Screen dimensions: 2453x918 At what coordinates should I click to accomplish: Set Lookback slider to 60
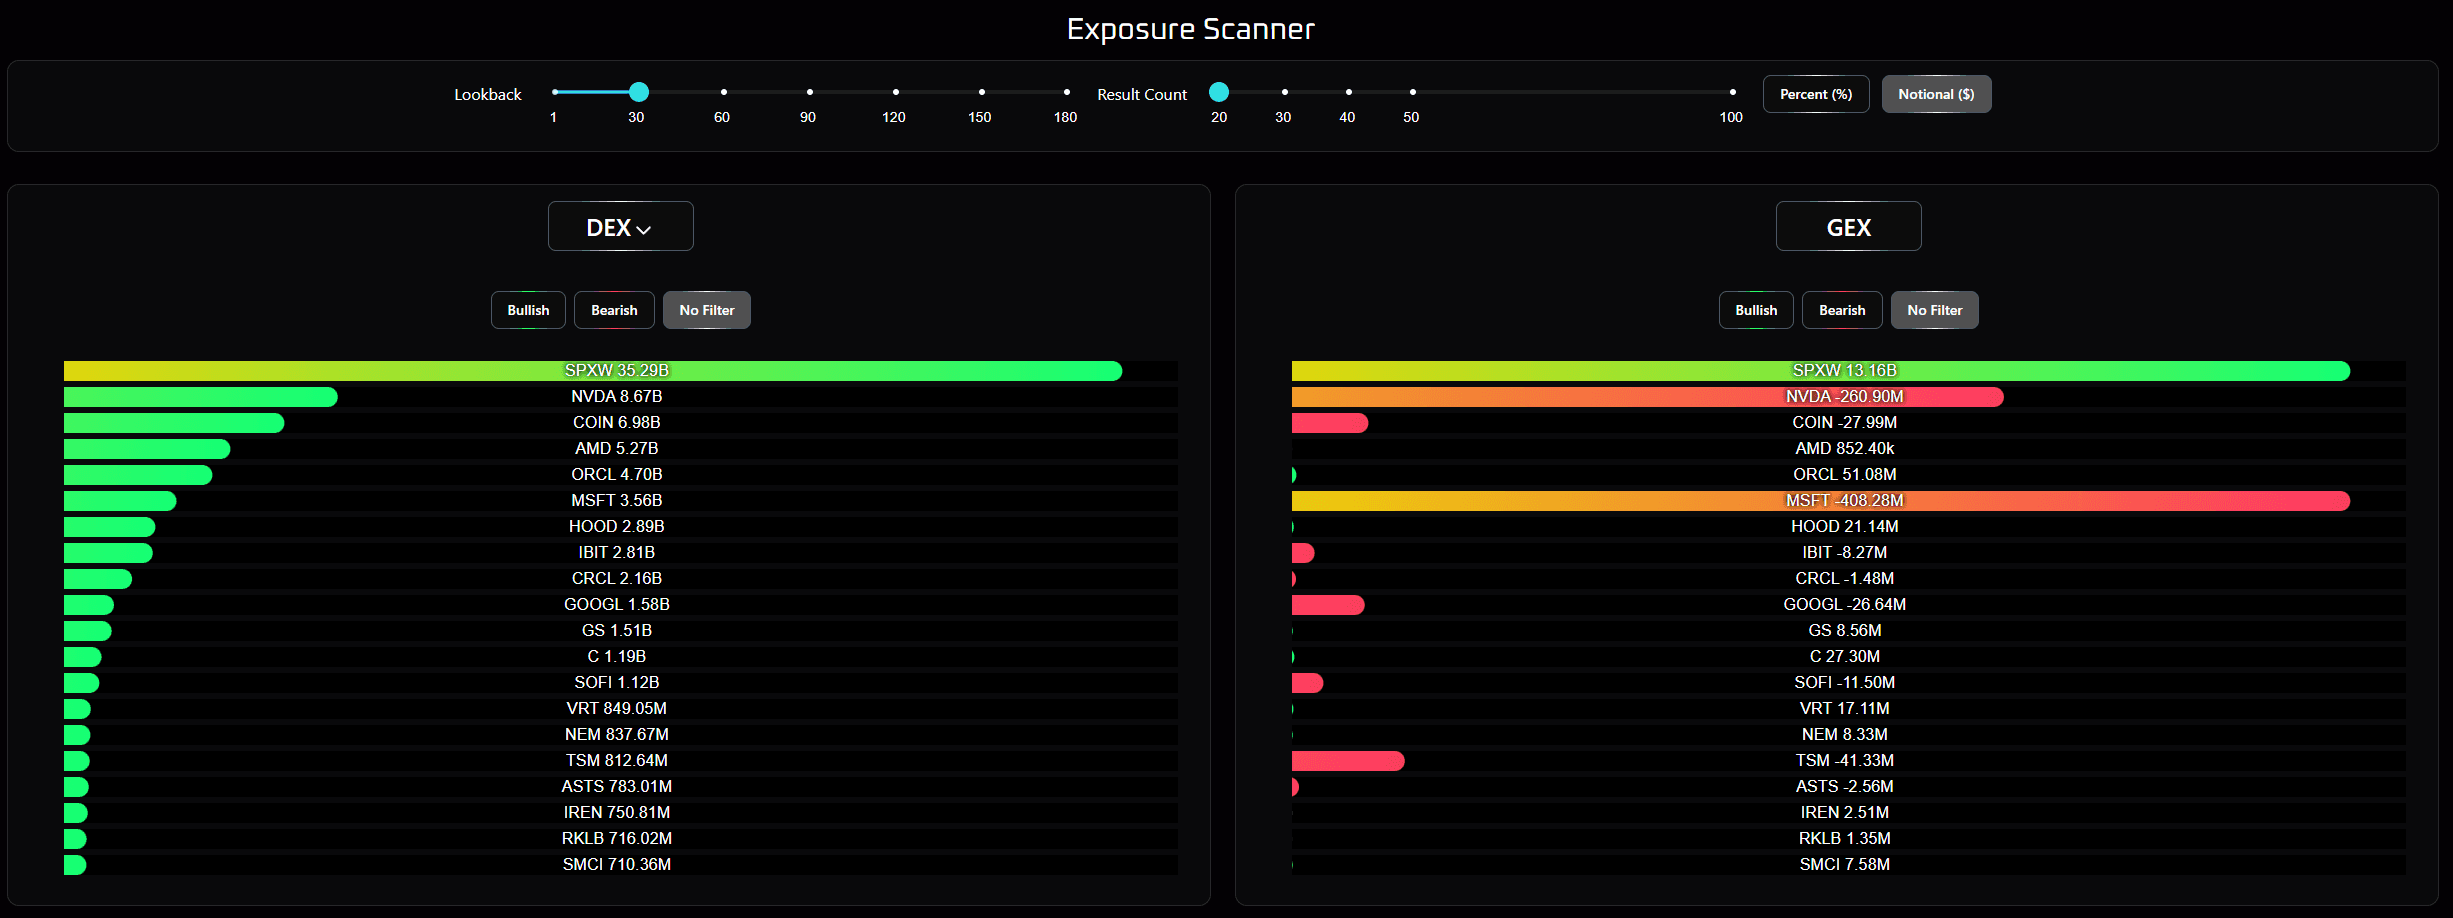[723, 92]
